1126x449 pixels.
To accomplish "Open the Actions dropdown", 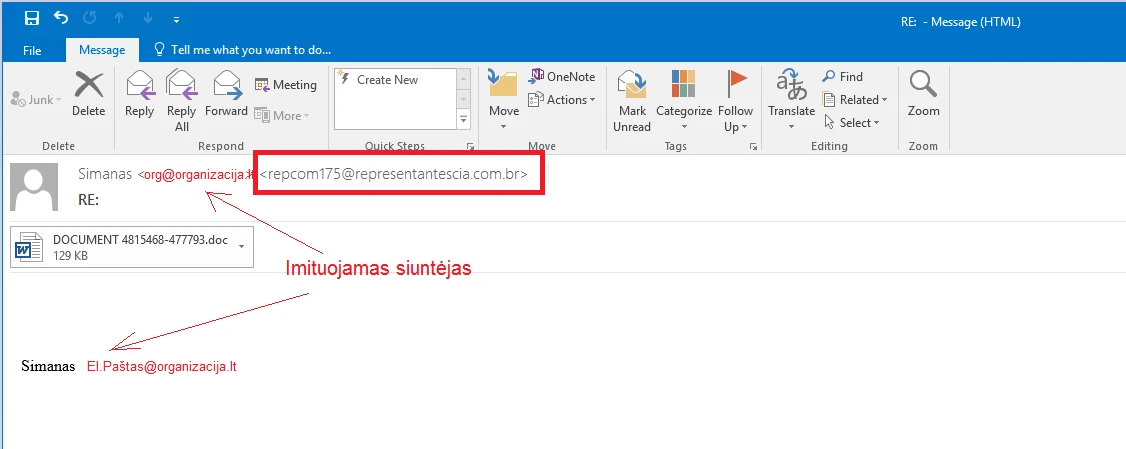I will click(x=562, y=100).
